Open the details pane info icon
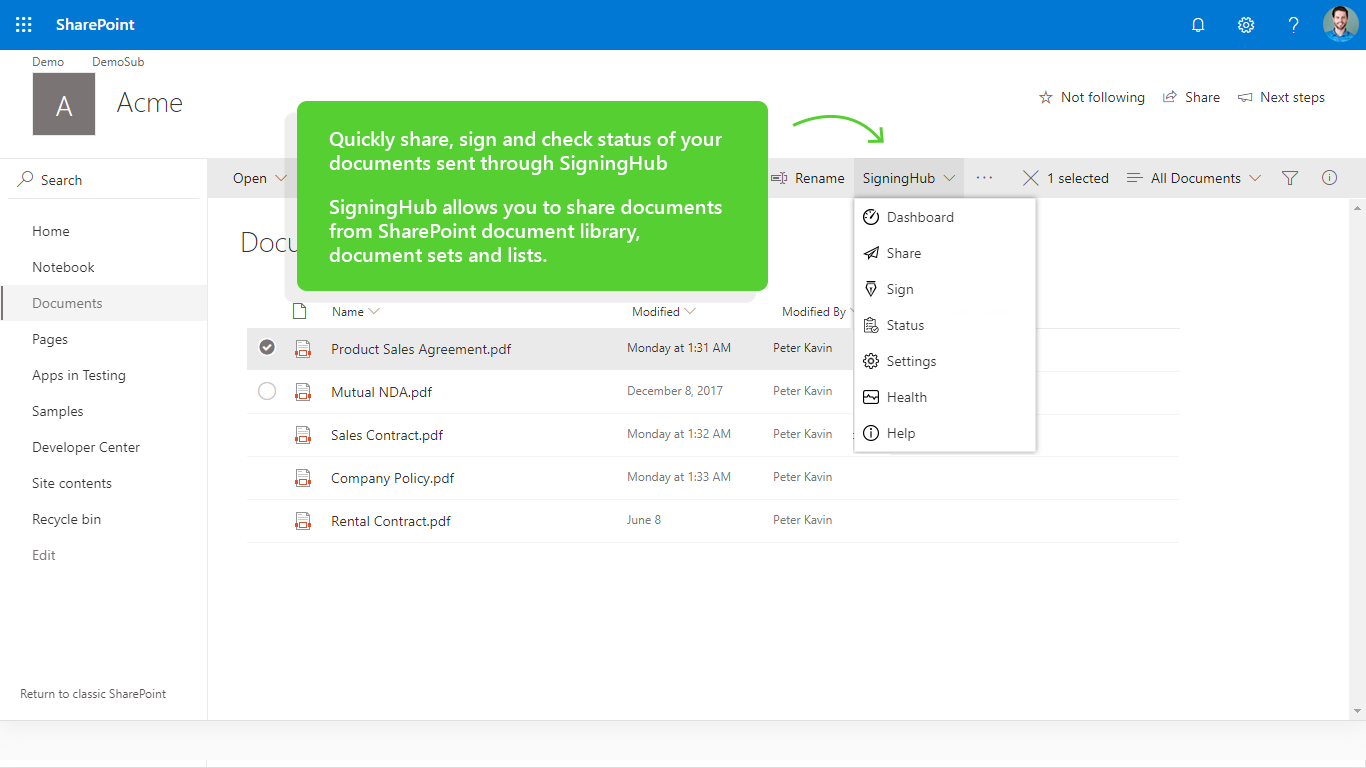 [x=1329, y=178]
